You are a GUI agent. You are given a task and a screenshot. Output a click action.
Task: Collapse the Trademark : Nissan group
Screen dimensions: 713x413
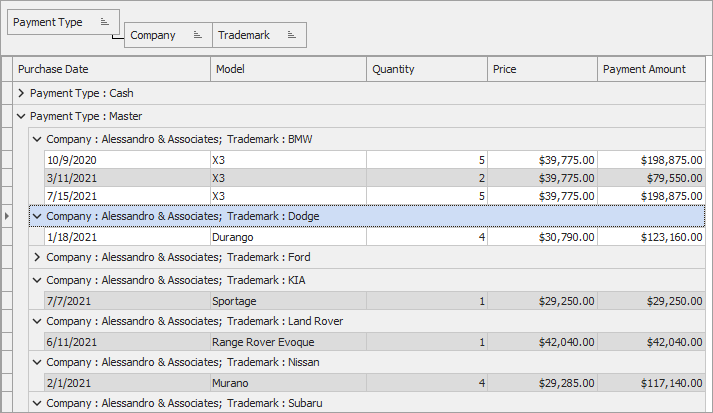click(x=38, y=362)
